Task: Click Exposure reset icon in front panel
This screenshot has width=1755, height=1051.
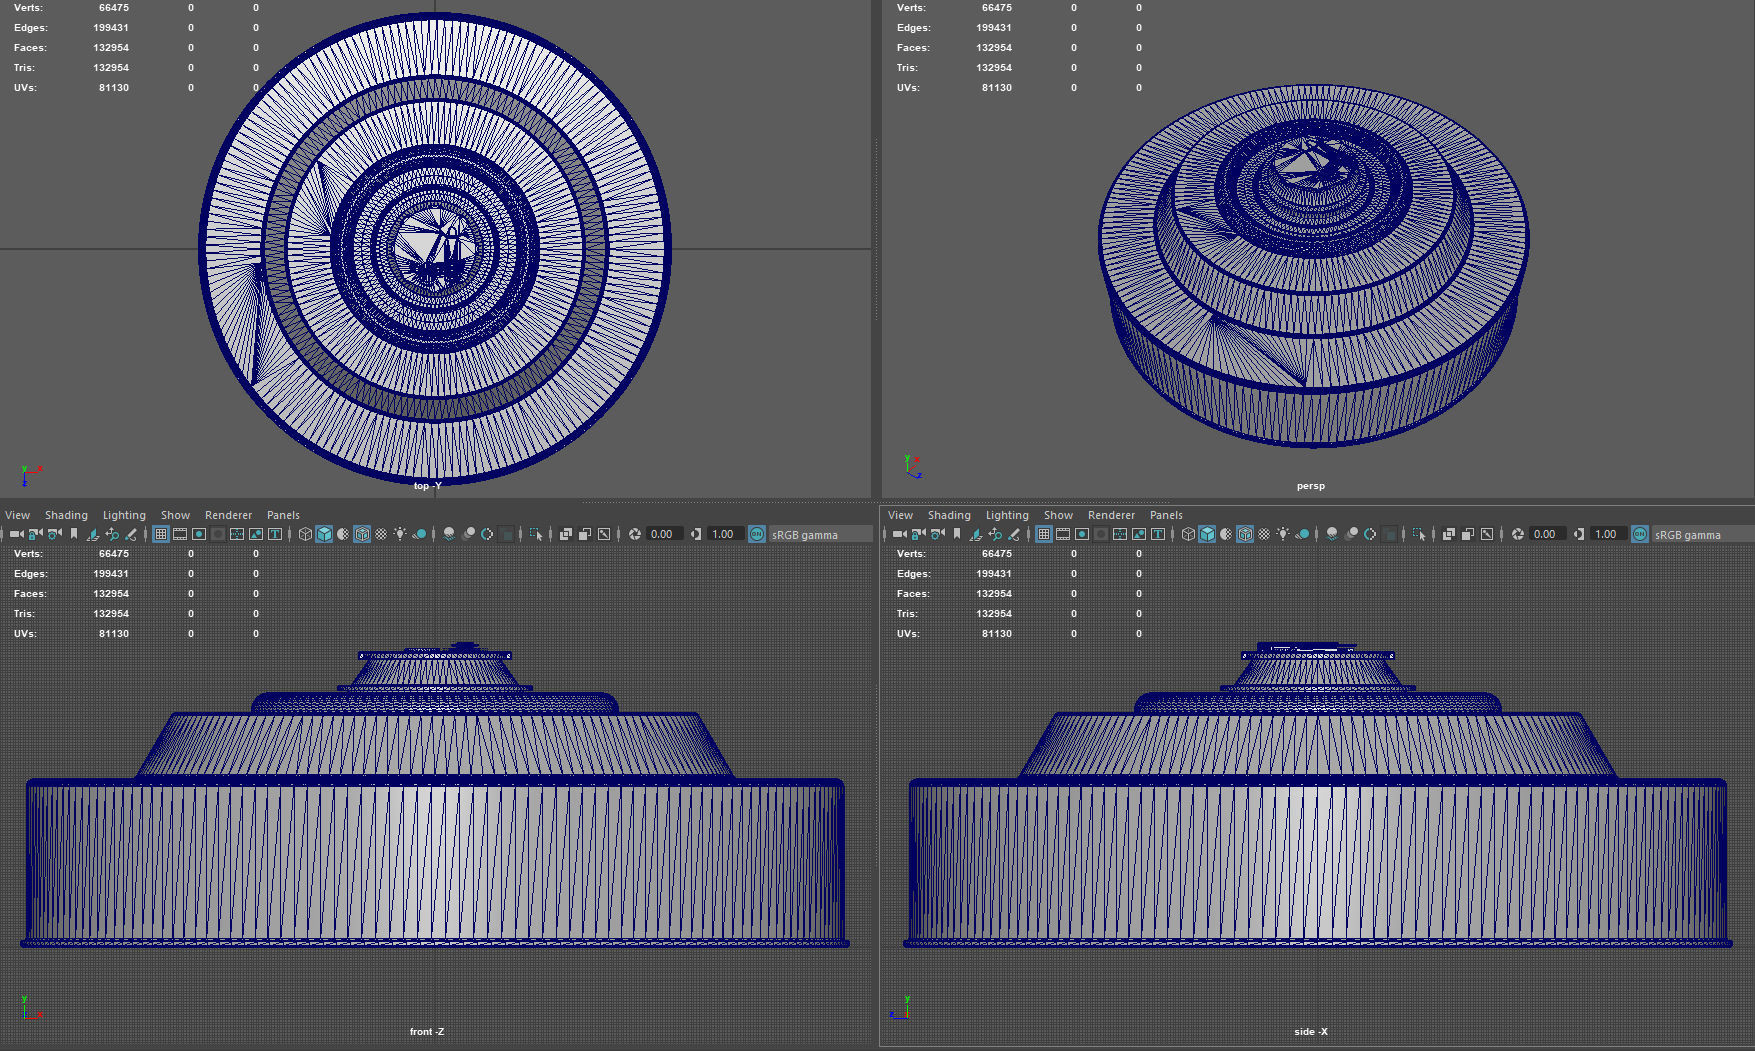Action: click(x=635, y=534)
